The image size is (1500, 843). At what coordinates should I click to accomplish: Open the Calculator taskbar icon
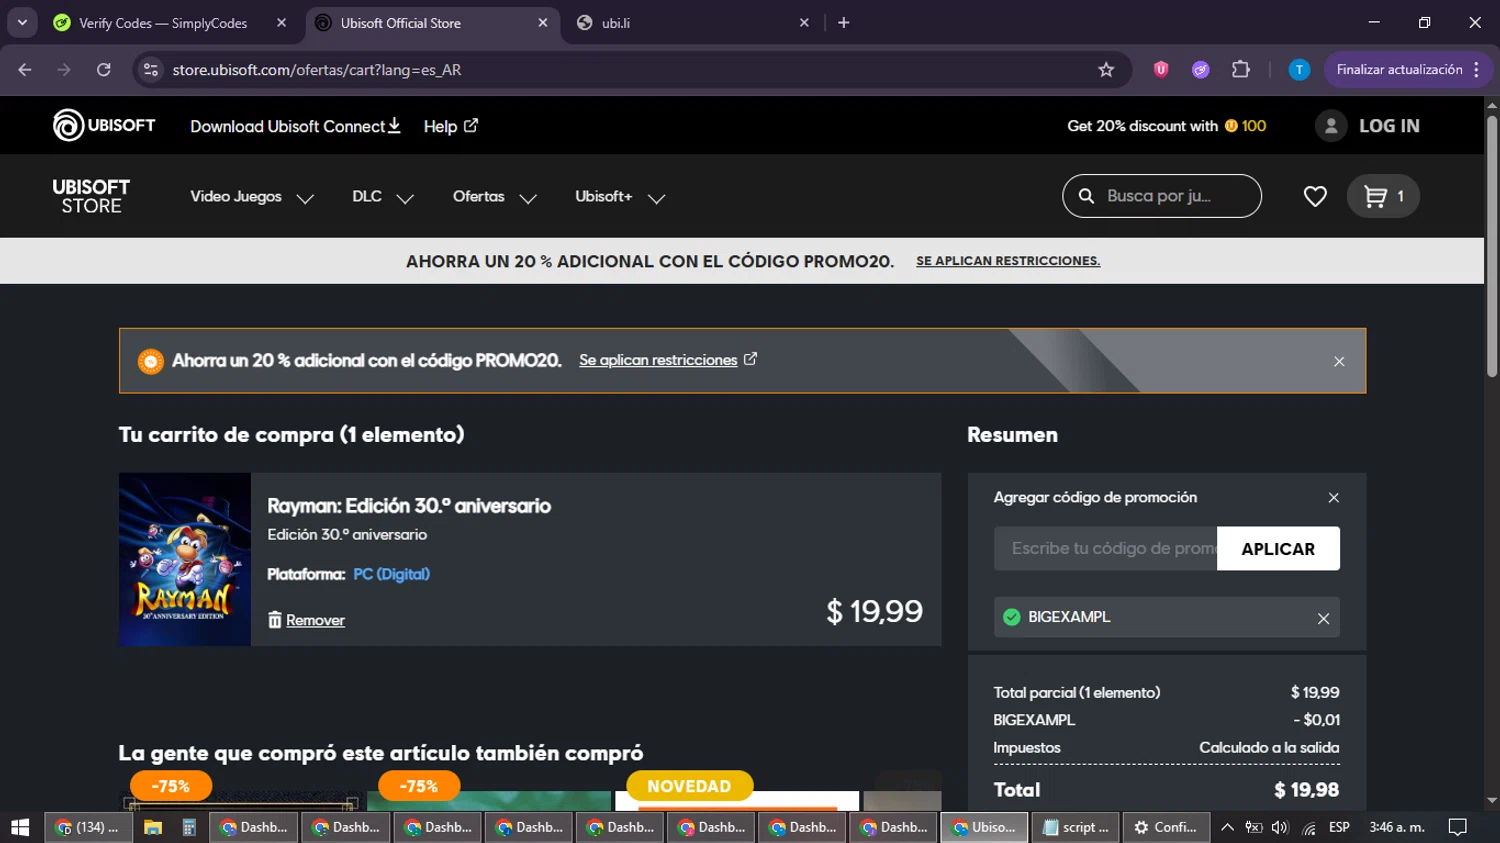[188, 827]
